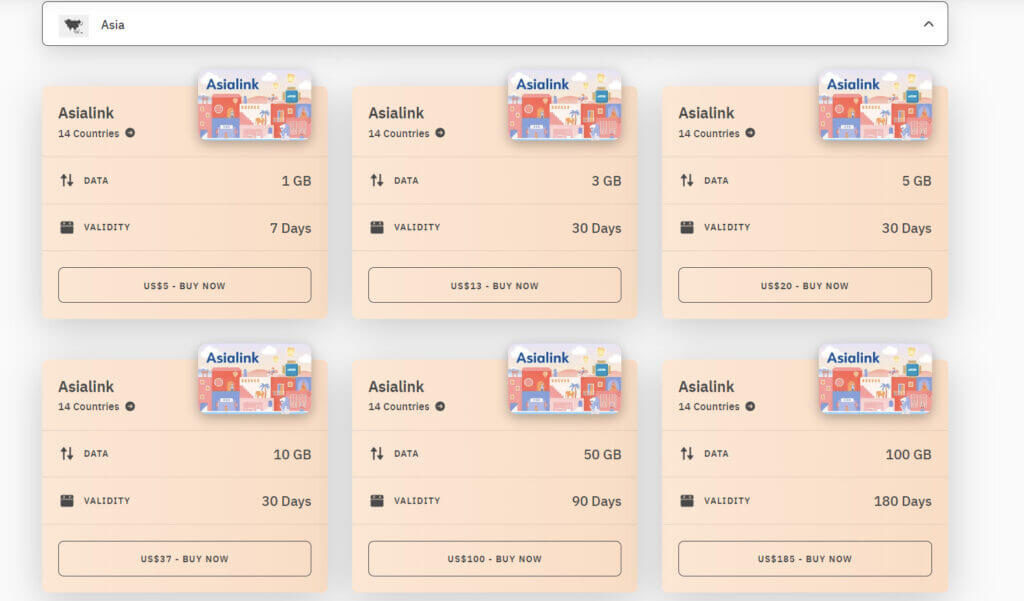Click validity calendar icon on 10 GB card
The width and height of the screenshot is (1024, 601).
click(67, 500)
